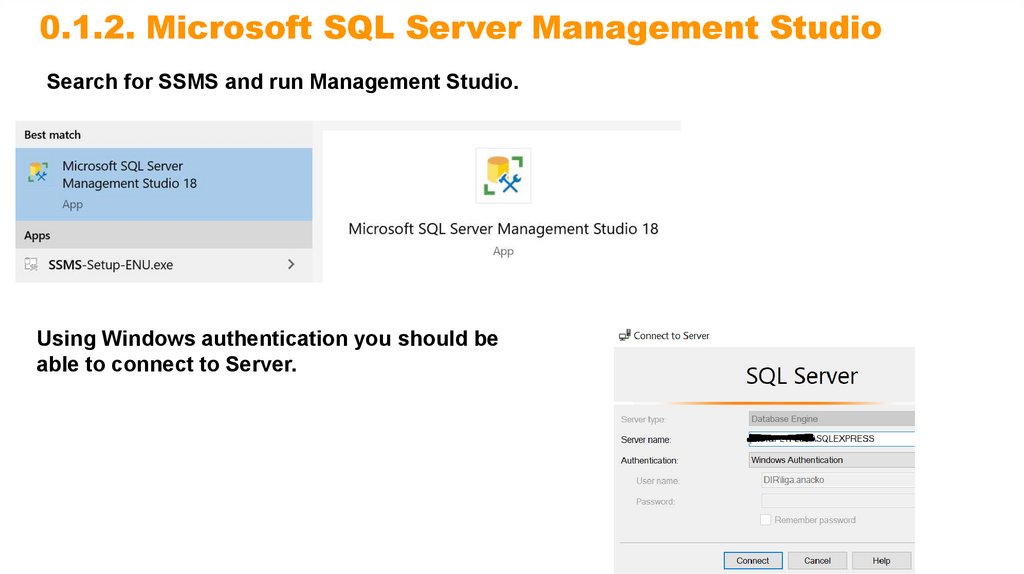Click the SQL Server banner heading
The width and height of the screenshot is (1024, 574).
tap(801, 377)
